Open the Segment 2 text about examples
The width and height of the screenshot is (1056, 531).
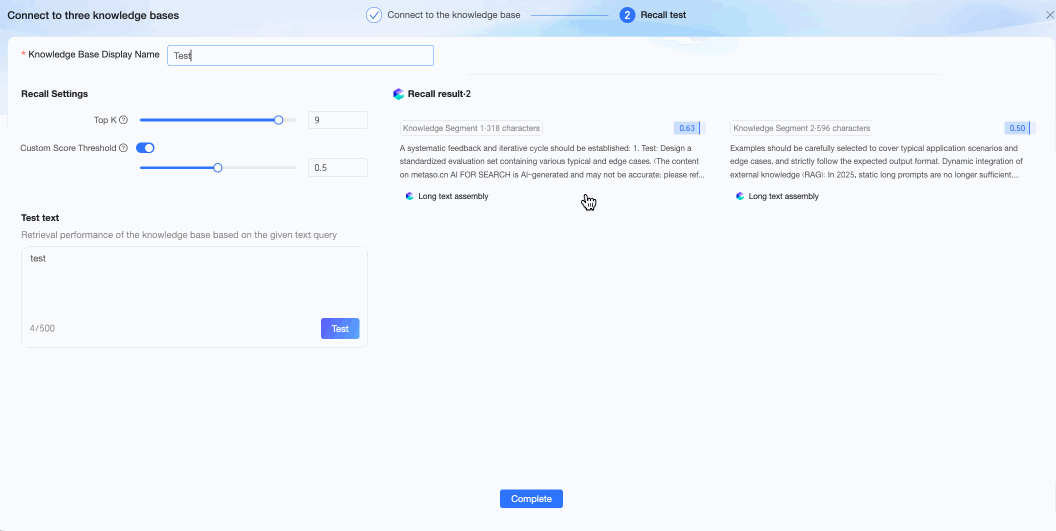(876, 161)
